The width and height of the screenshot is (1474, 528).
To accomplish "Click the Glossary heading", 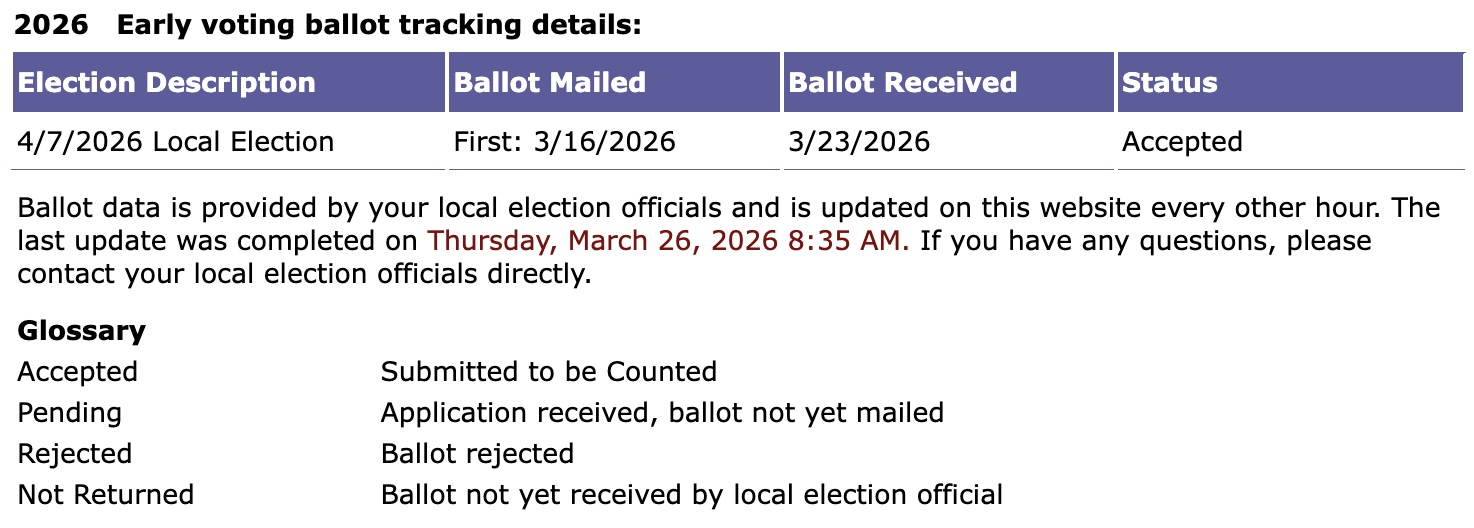I will tap(81, 331).
